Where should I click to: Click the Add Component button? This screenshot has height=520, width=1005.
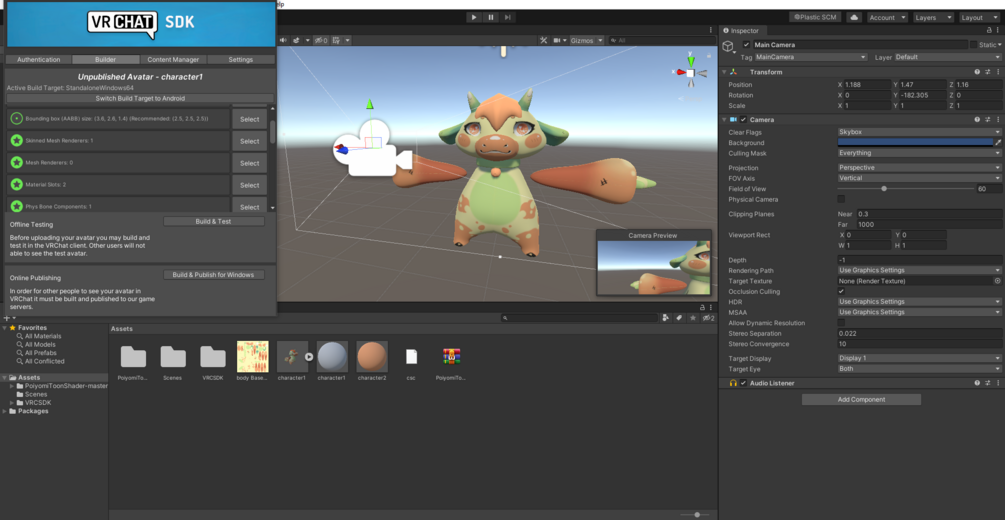pos(861,399)
